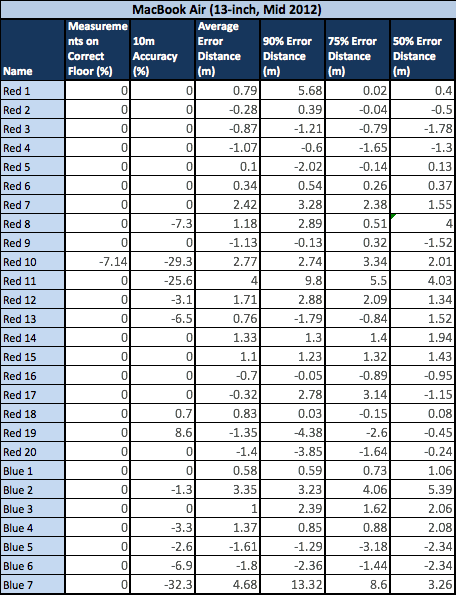456x595 pixels.
Task: Select the 4.03 cell in Red 11 row
Action: [423, 280]
